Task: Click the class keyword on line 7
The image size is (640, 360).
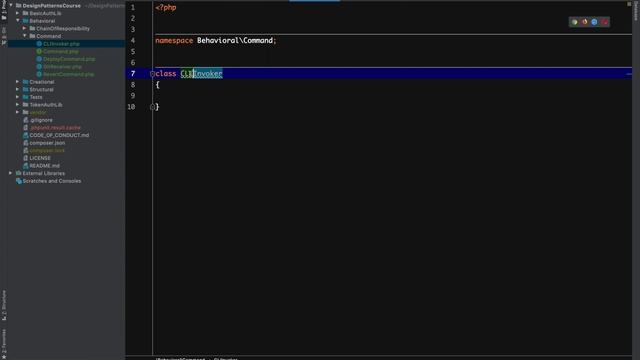Action: pos(166,73)
